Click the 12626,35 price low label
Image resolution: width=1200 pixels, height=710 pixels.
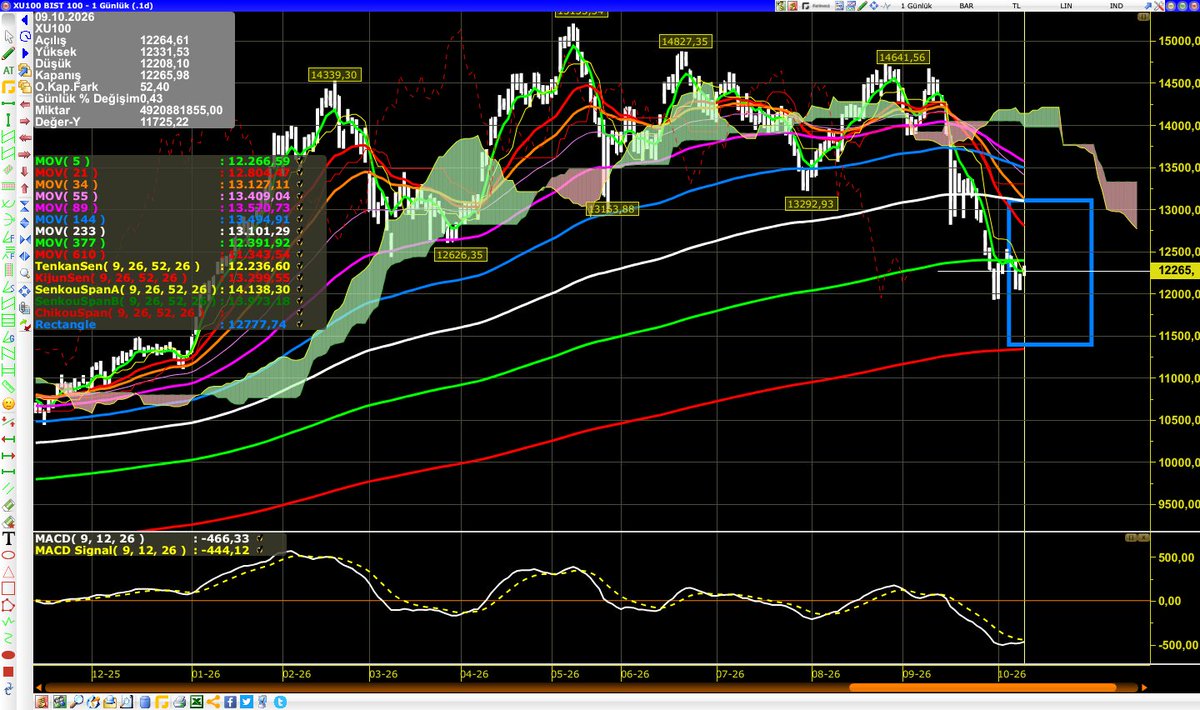click(x=460, y=255)
